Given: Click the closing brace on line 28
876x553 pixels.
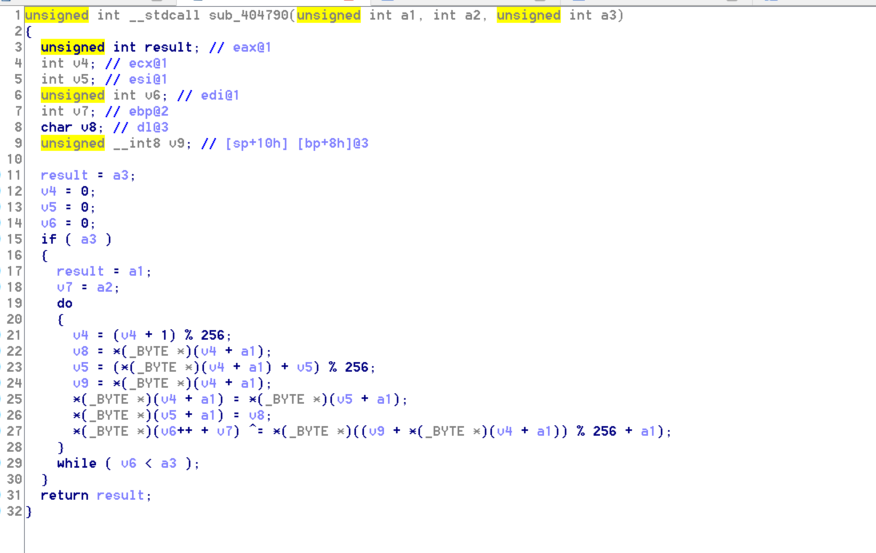Looking at the screenshot, I should click(60, 447).
